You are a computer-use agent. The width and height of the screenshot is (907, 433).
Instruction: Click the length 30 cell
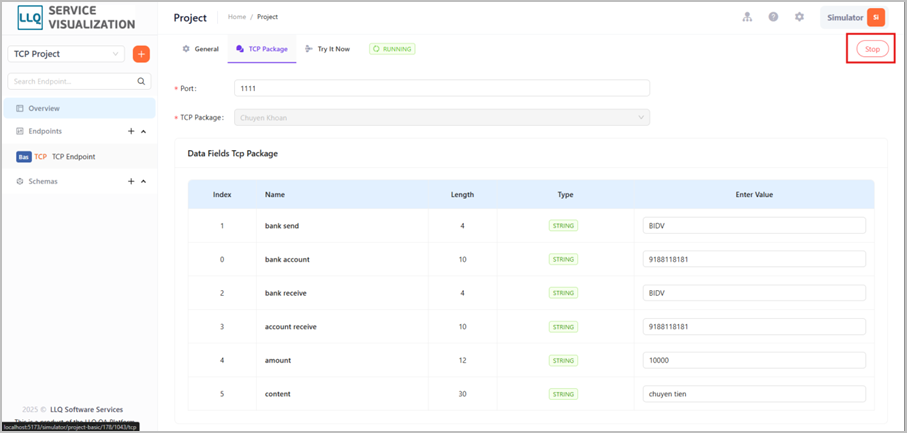(x=462, y=394)
